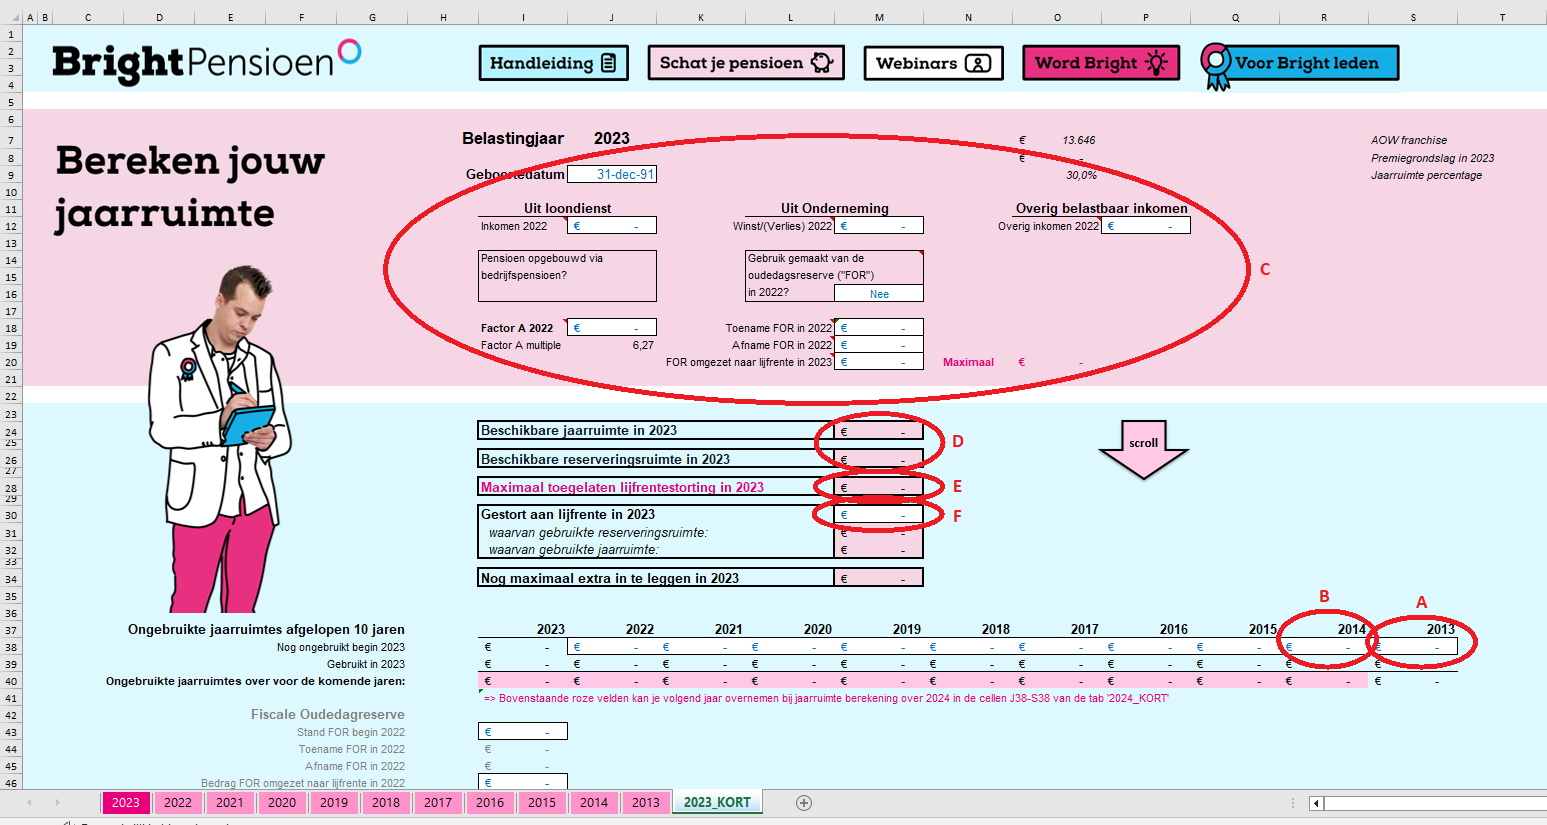This screenshot has height=825, width=1547.
Task: Go to the 2018 sheet tab
Action: [386, 803]
